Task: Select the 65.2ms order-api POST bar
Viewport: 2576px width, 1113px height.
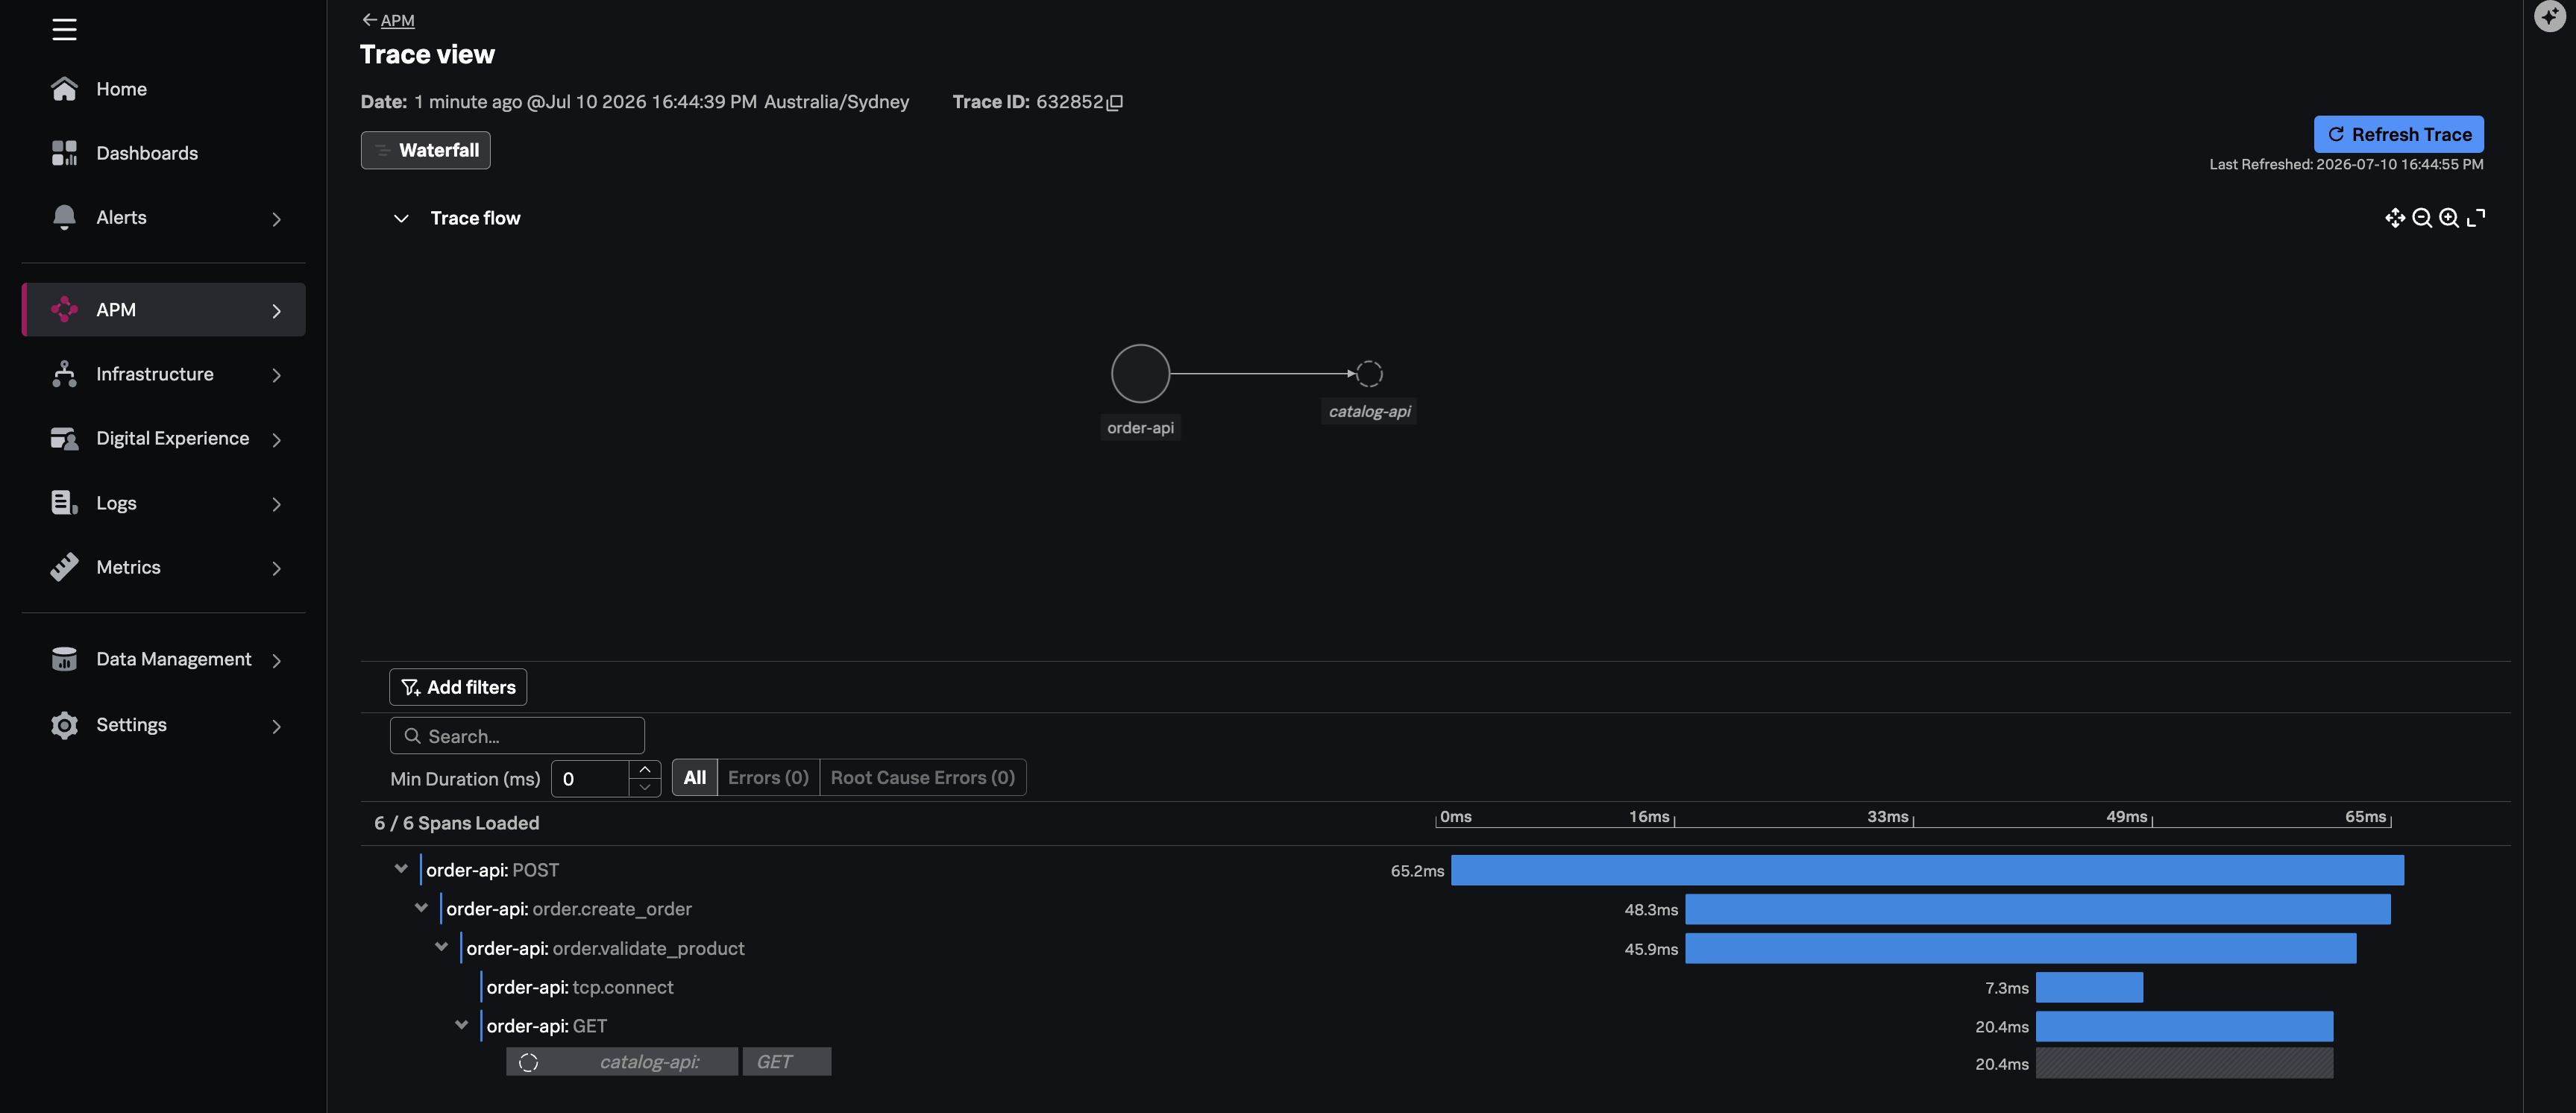Action: pos(1927,870)
